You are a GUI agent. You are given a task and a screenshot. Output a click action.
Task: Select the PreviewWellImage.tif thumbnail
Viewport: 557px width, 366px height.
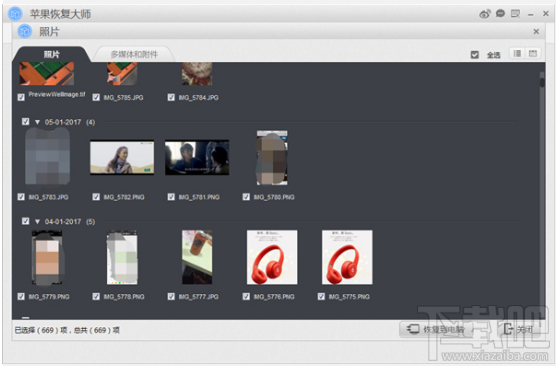pyautogui.click(x=47, y=74)
